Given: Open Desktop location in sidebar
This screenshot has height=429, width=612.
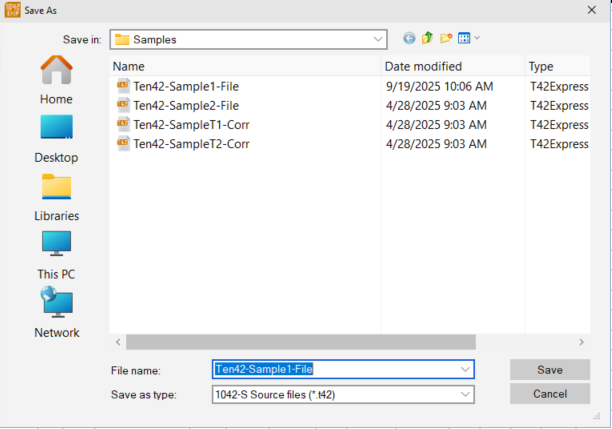Looking at the screenshot, I should tap(56, 138).
